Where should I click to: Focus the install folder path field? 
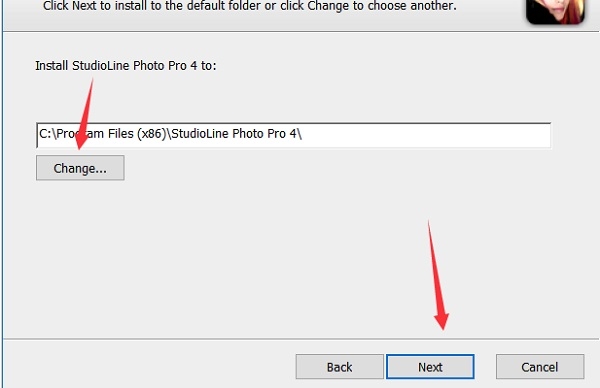[x=293, y=135]
